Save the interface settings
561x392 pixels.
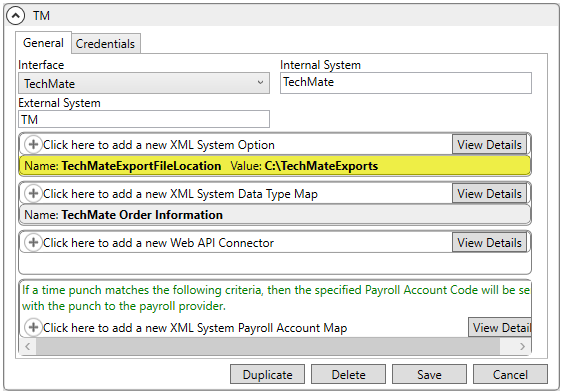(429, 374)
